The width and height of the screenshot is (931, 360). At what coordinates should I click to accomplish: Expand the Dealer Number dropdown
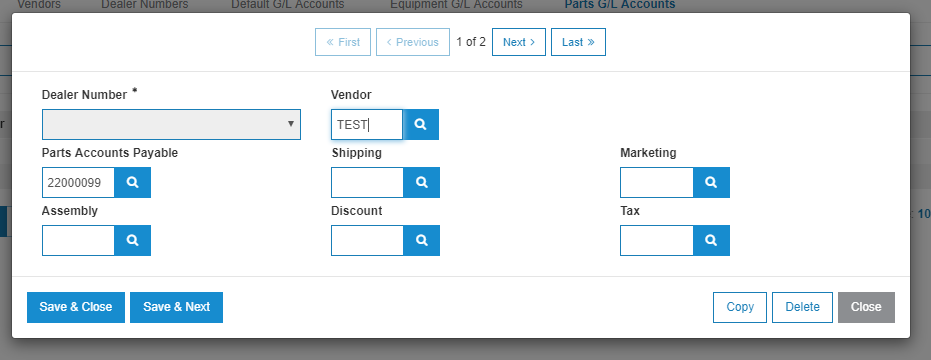coord(171,124)
